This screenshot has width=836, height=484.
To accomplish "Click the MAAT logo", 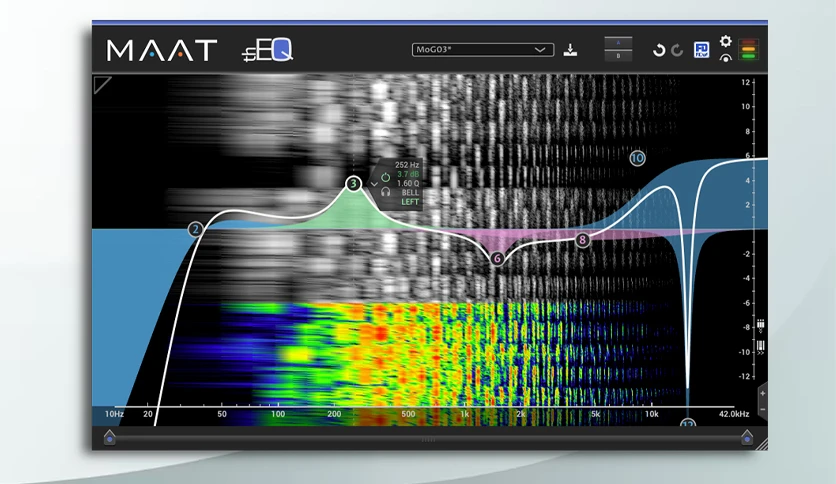I will [162, 50].
